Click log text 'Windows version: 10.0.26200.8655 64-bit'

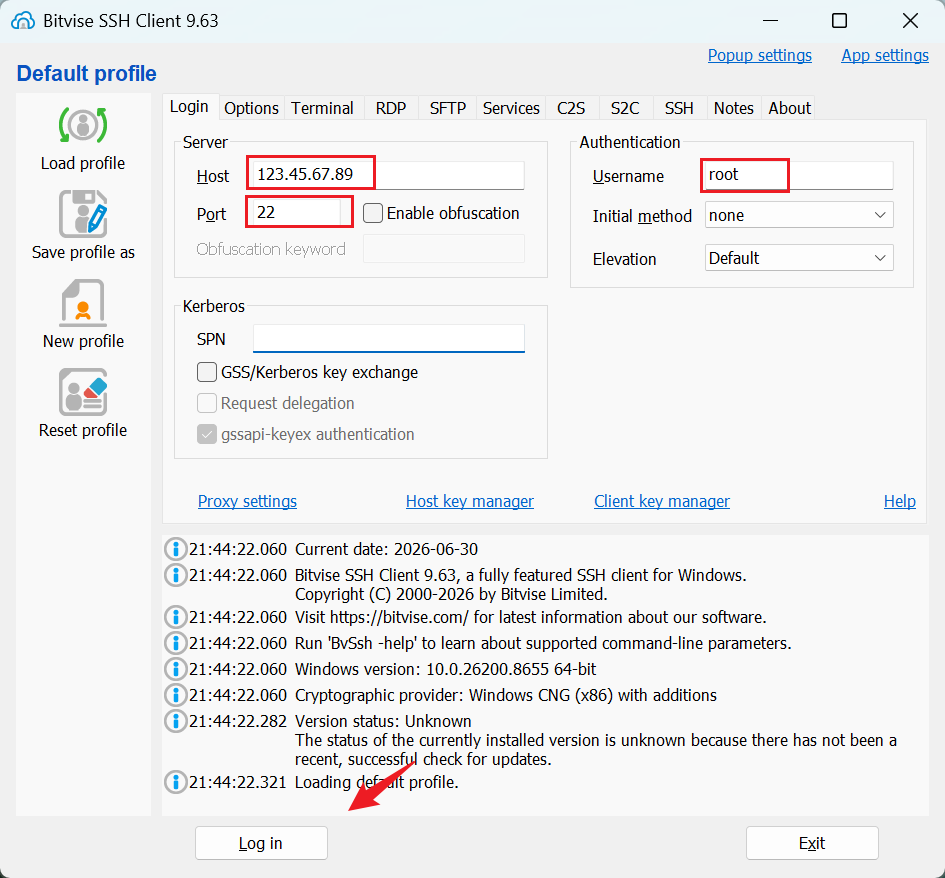pos(445,669)
